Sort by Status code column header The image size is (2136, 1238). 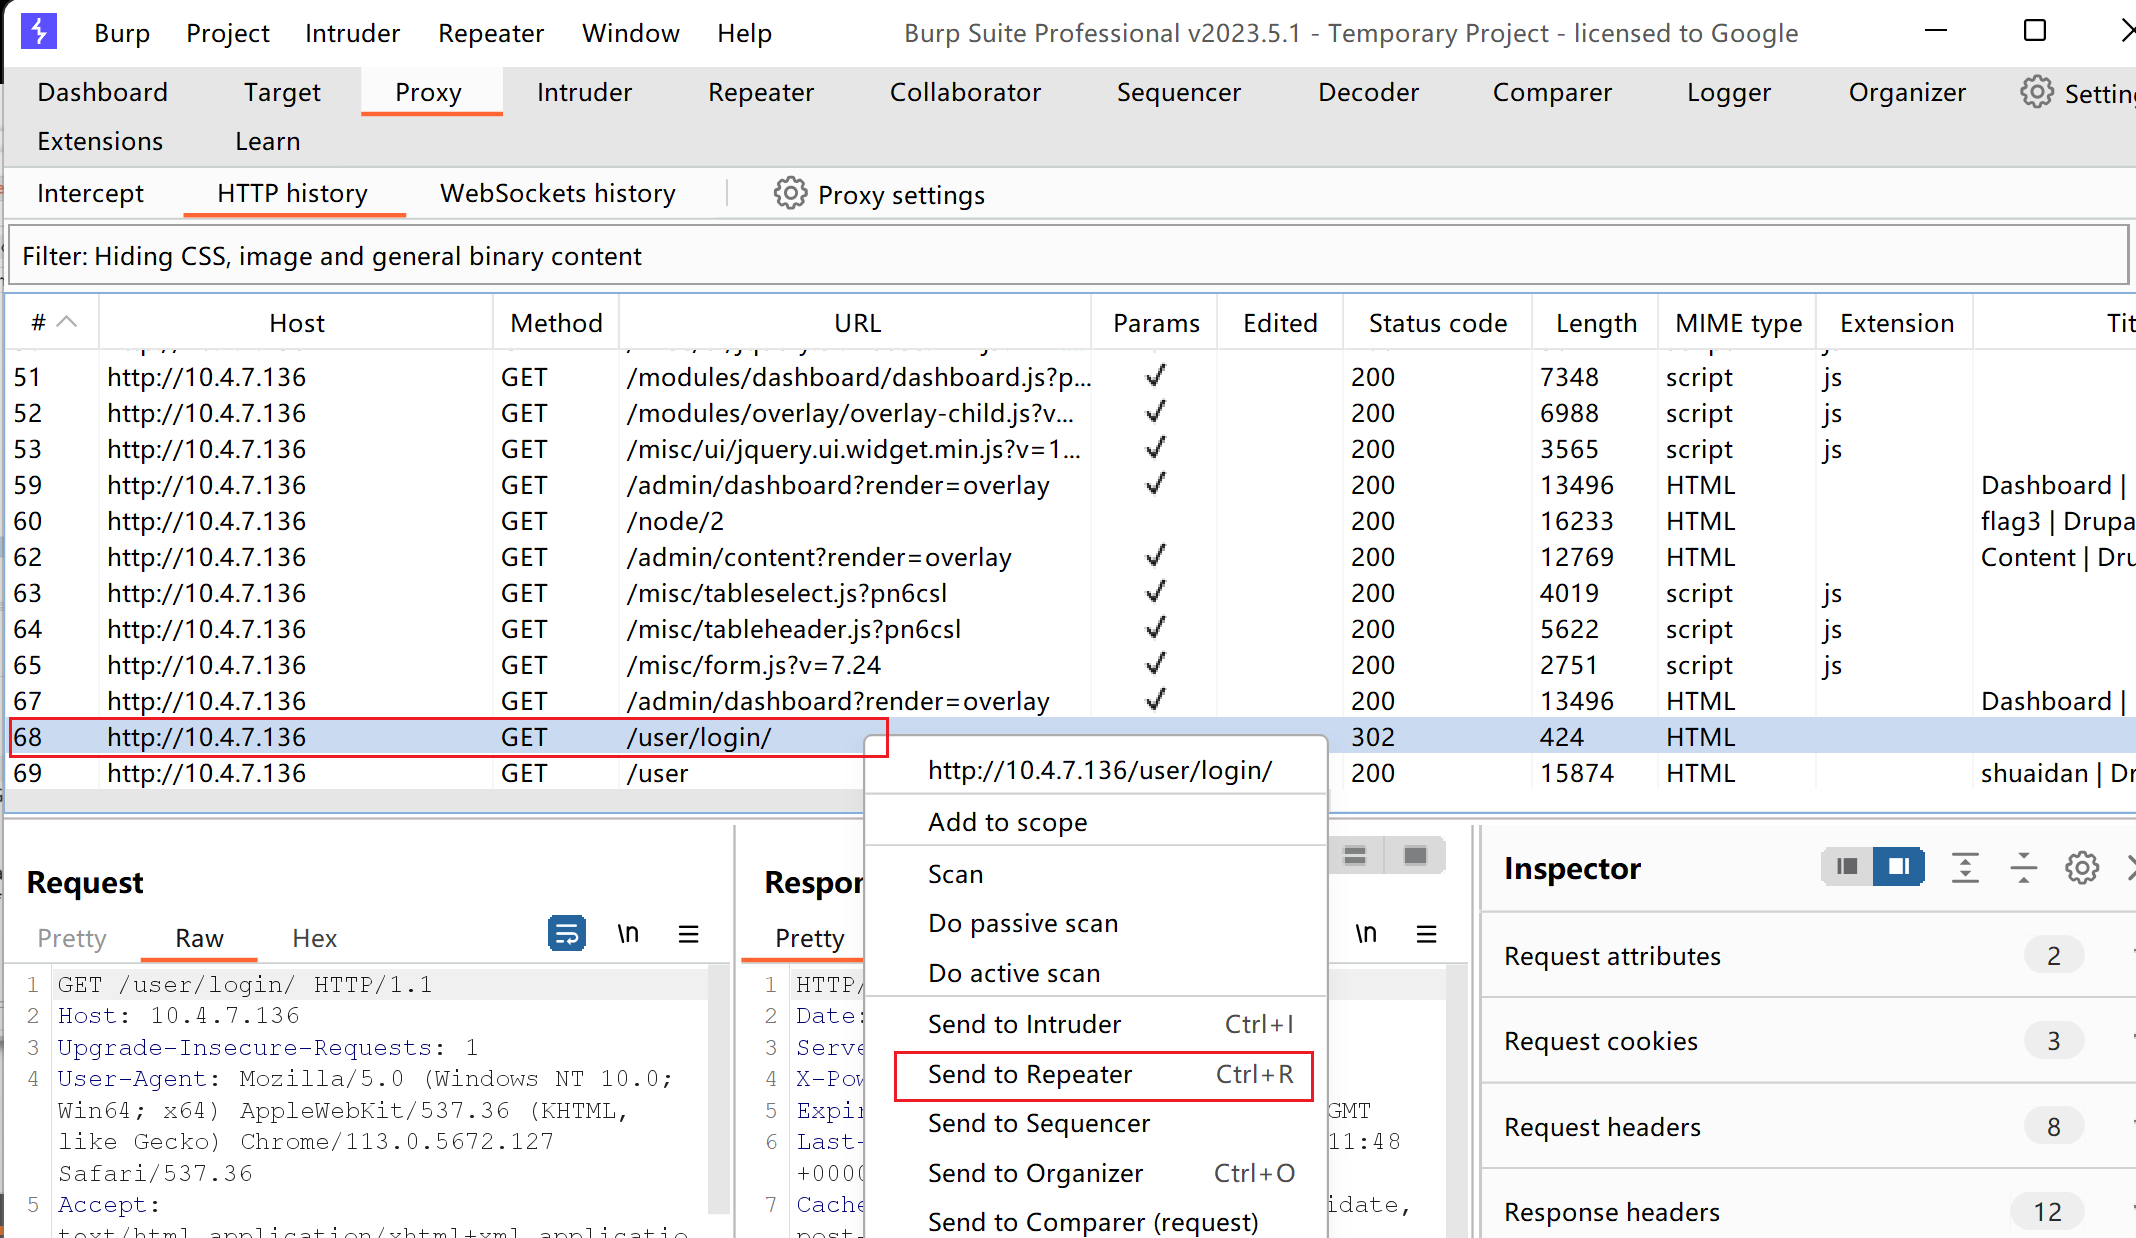tap(1437, 322)
